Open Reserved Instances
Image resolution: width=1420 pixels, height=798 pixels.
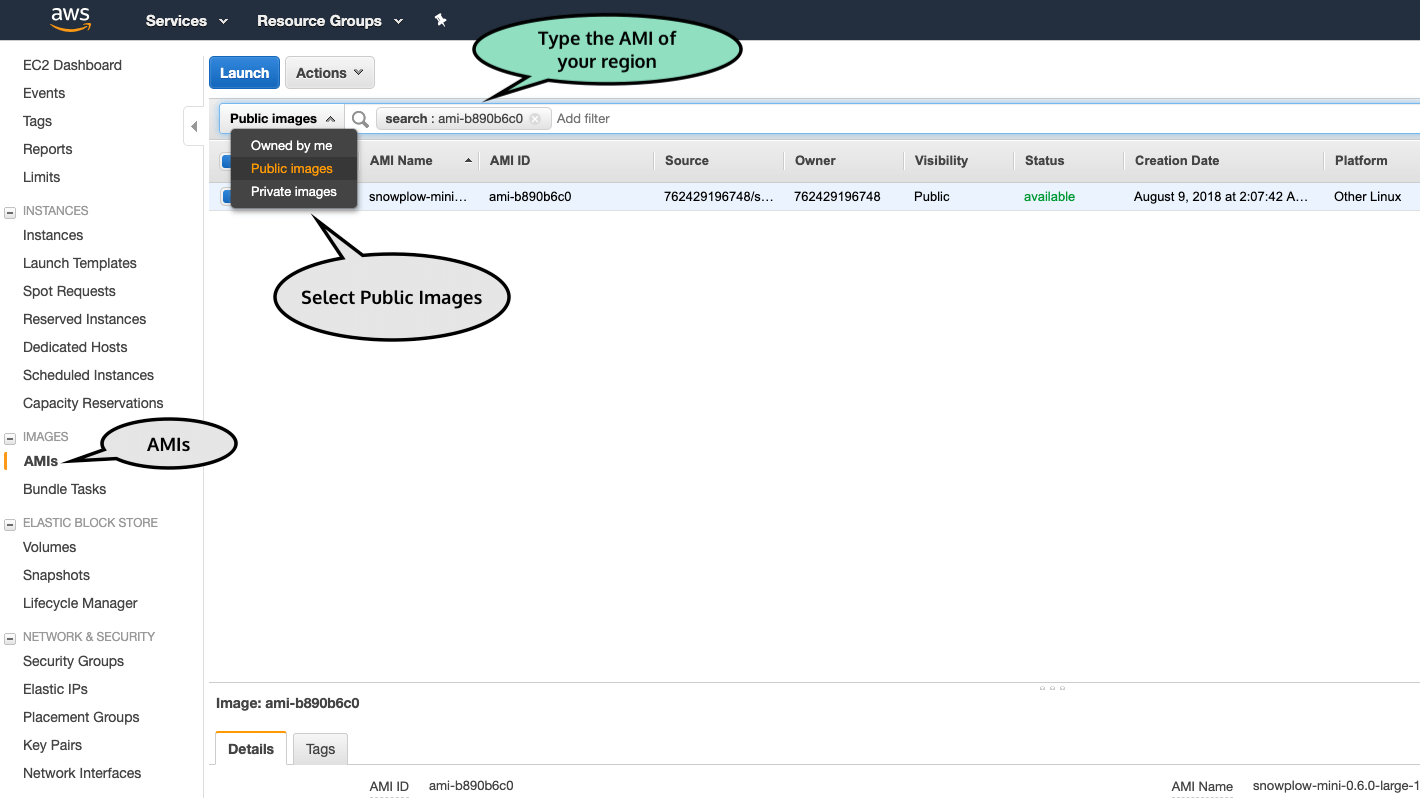[x=85, y=319]
